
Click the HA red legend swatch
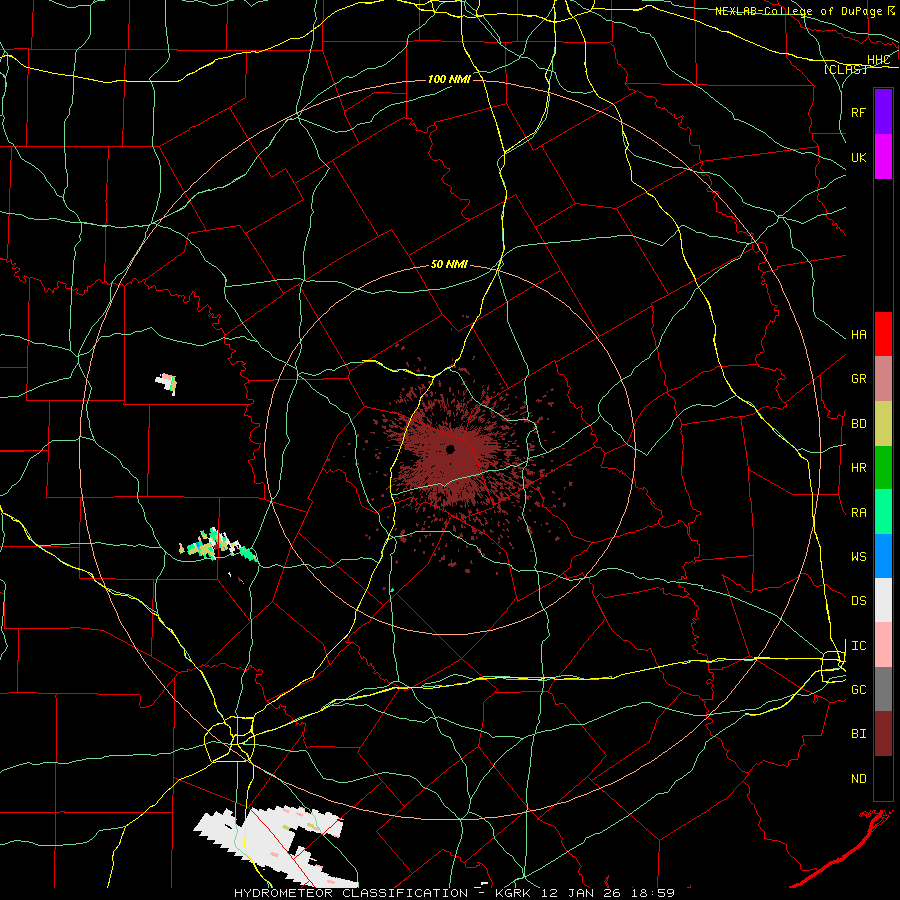[883, 334]
